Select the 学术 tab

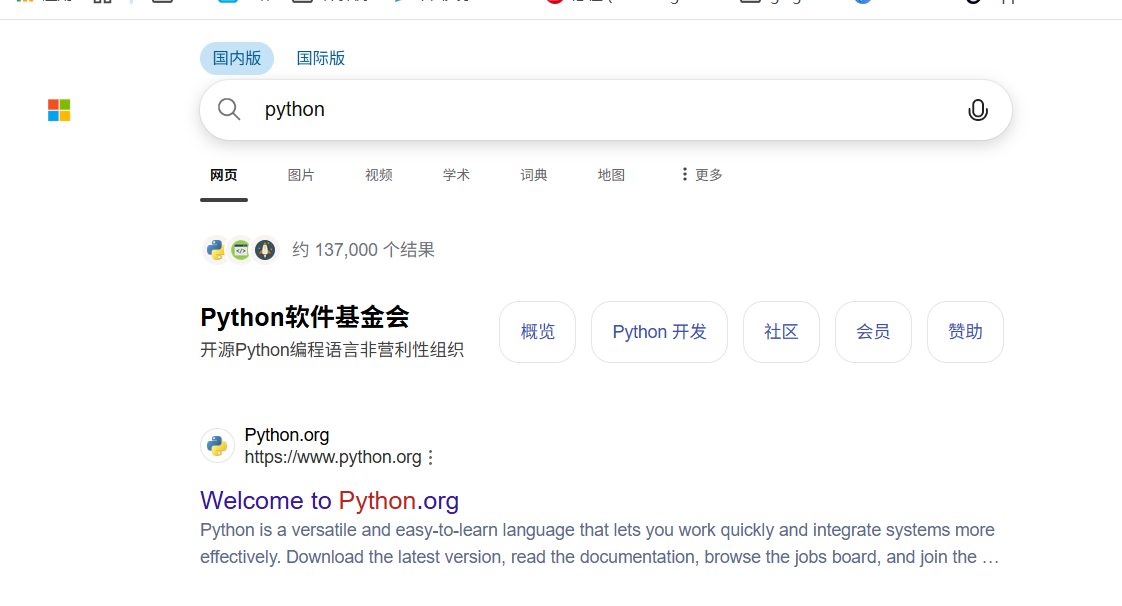(x=456, y=175)
